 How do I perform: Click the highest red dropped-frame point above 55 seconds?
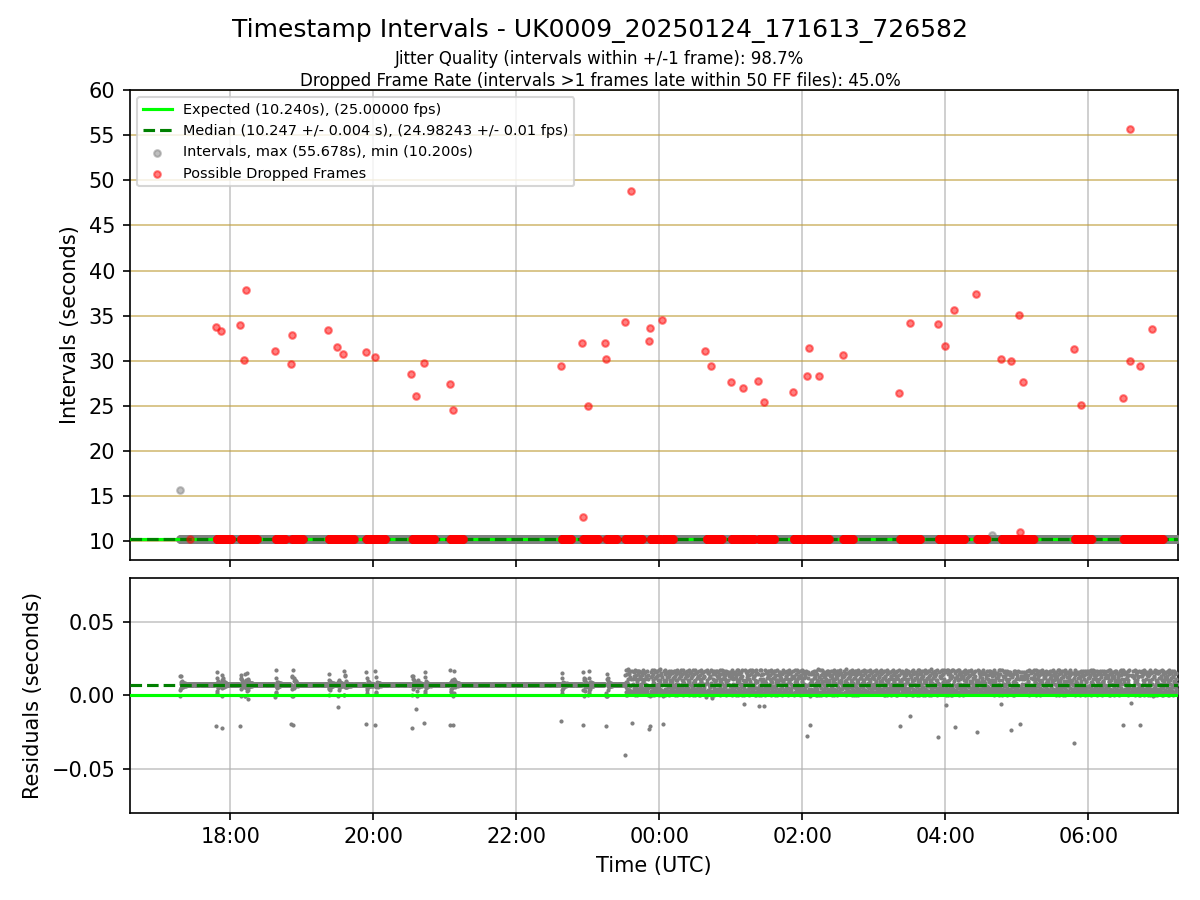point(1130,129)
